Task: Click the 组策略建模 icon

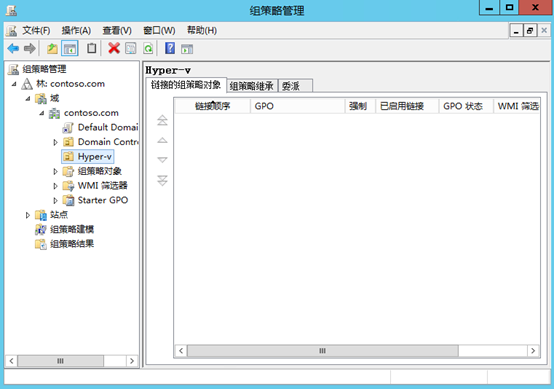Action: [41, 229]
